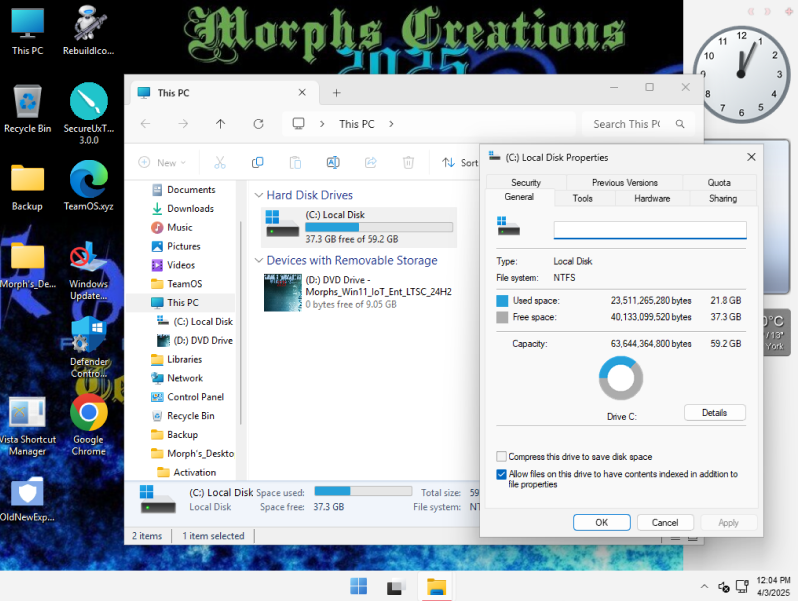Click the search magnifier in Search This PC

pos(680,124)
